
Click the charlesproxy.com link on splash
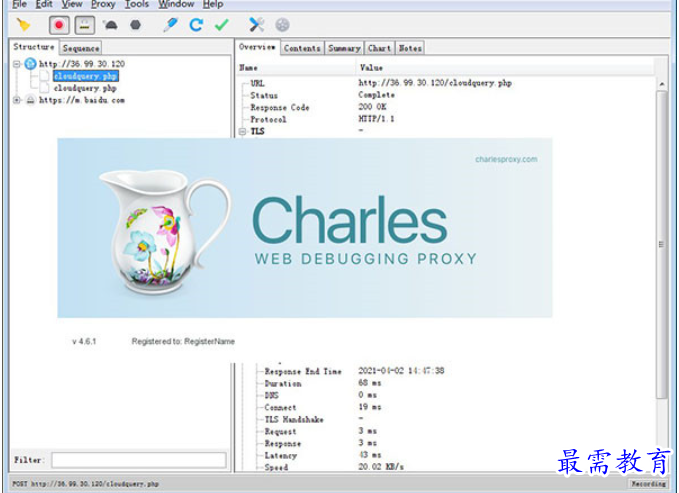click(x=506, y=159)
